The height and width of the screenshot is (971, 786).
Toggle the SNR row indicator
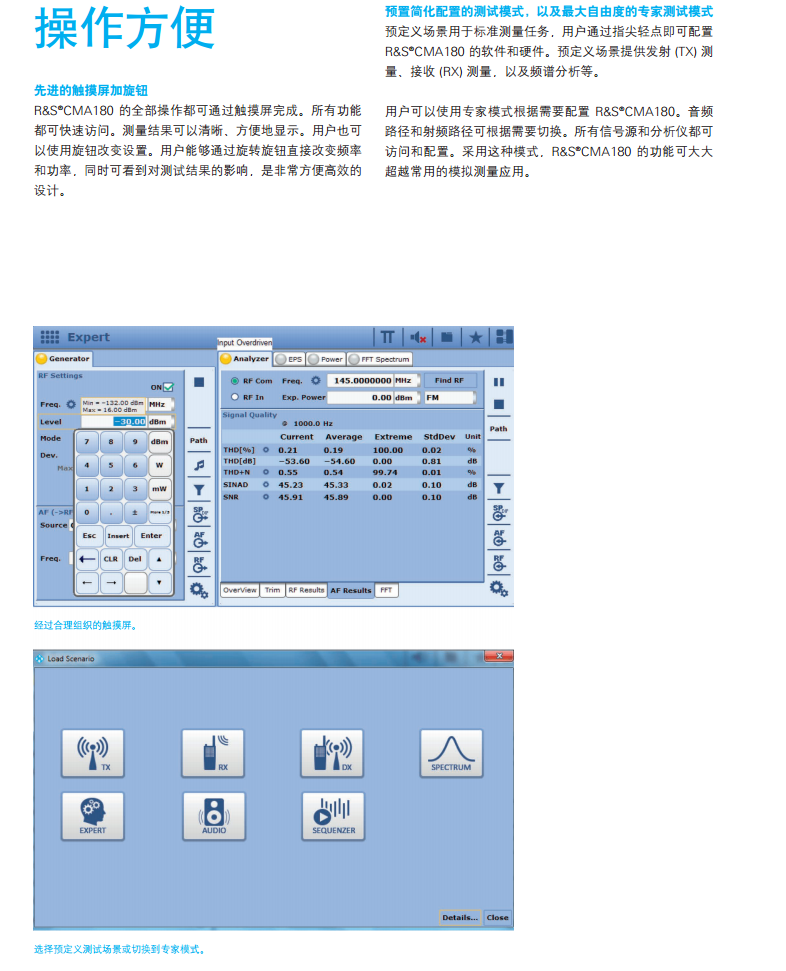point(266,497)
